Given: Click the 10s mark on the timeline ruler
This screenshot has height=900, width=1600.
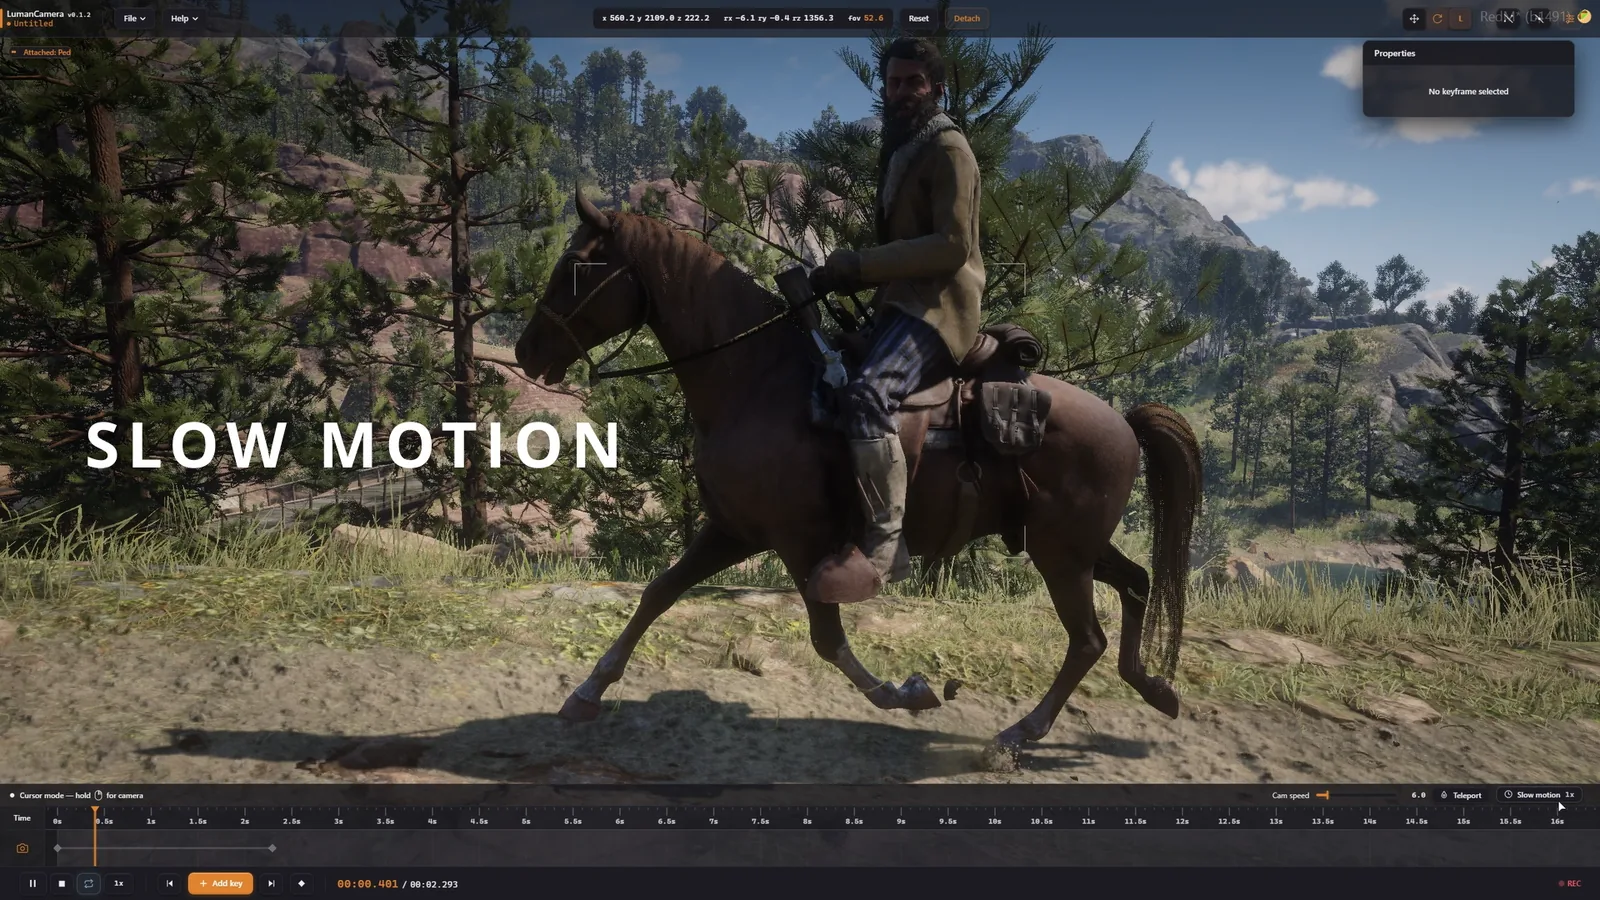Looking at the screenshot, I should coord(994,821).
